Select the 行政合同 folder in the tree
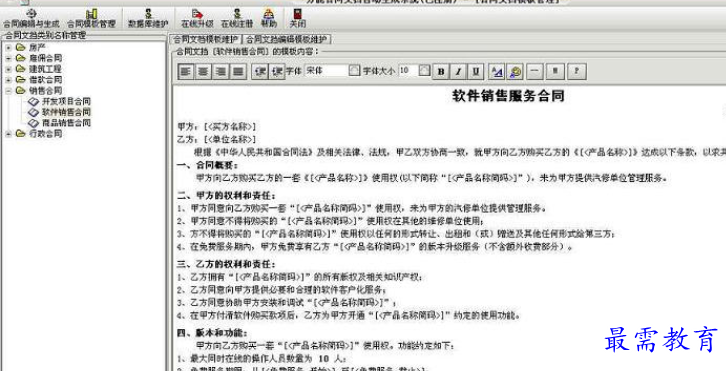The width and height of the screenshot is (726, 371). pyautogui.click(x=45, y=133)
